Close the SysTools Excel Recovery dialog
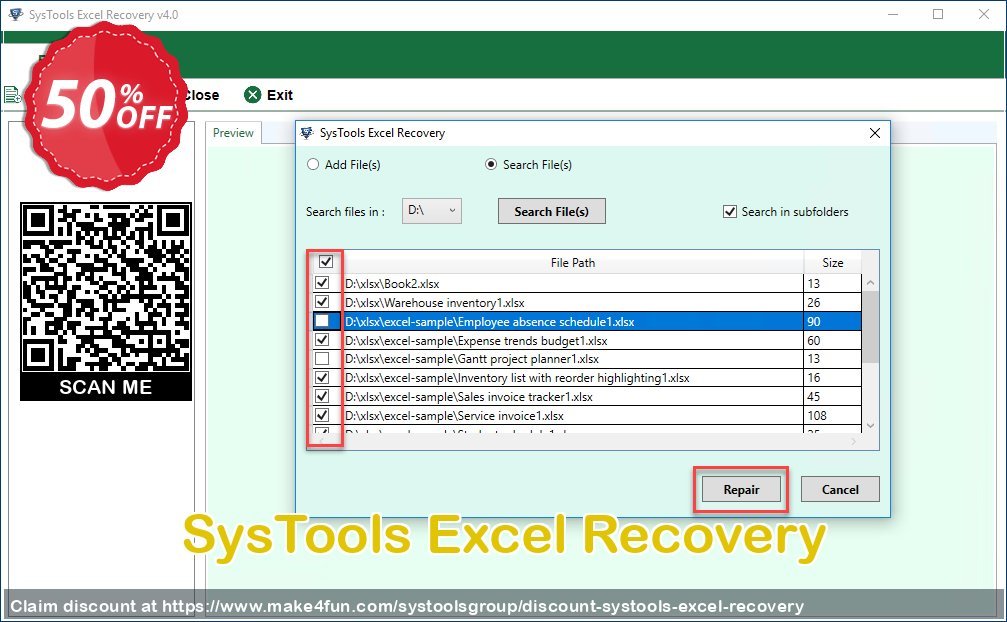Screen dimensions: 1007x622 (x=875, y=133)
